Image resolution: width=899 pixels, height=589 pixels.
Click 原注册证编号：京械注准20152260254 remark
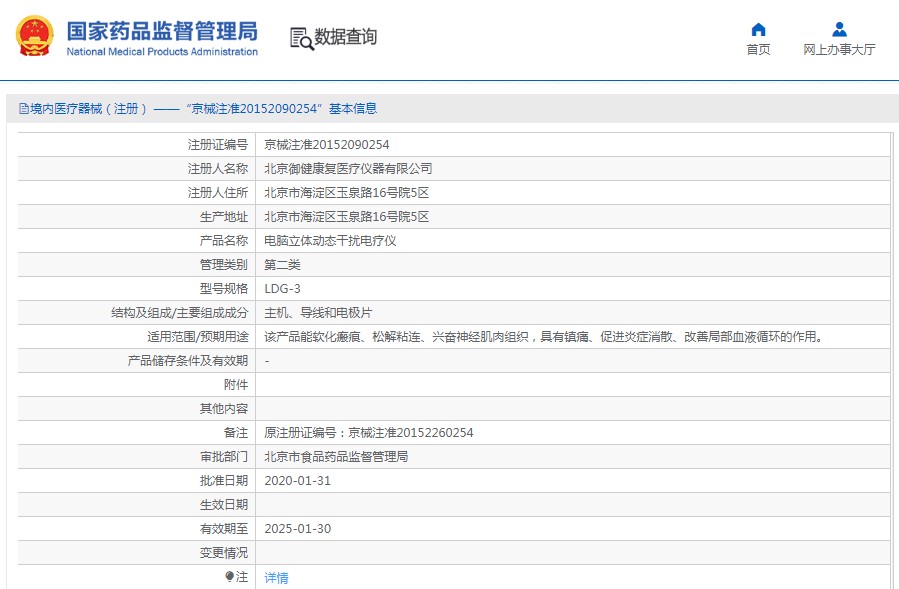click(x=369, y=433)
